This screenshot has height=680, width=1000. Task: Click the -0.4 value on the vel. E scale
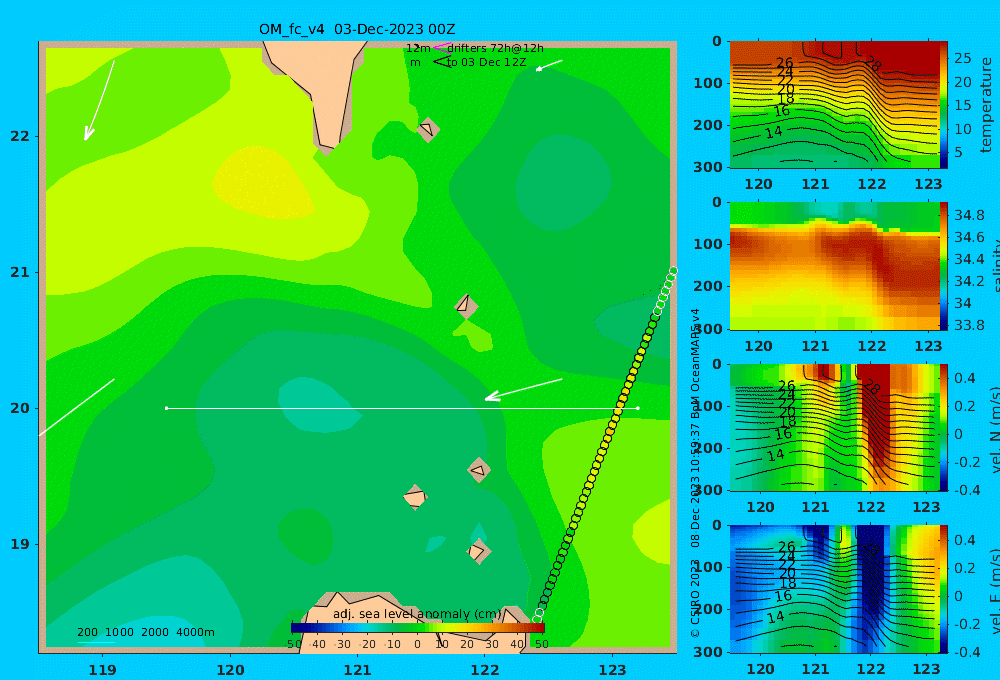pos(967,651)
